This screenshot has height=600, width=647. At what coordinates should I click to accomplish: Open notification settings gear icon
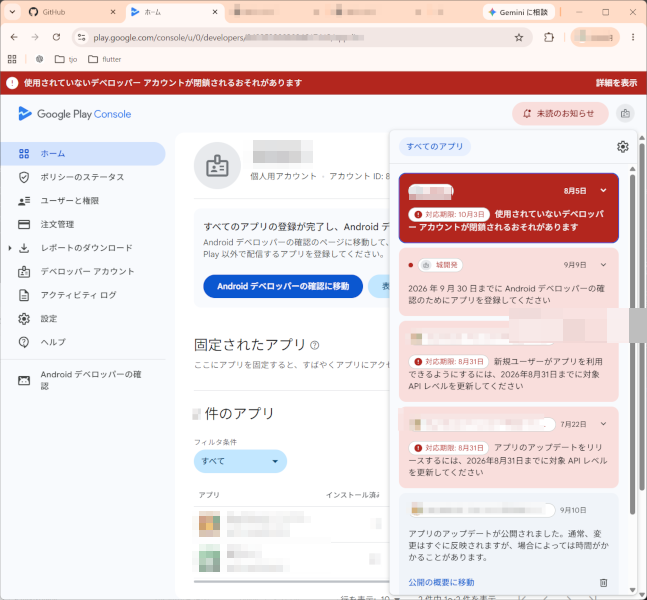622,146
